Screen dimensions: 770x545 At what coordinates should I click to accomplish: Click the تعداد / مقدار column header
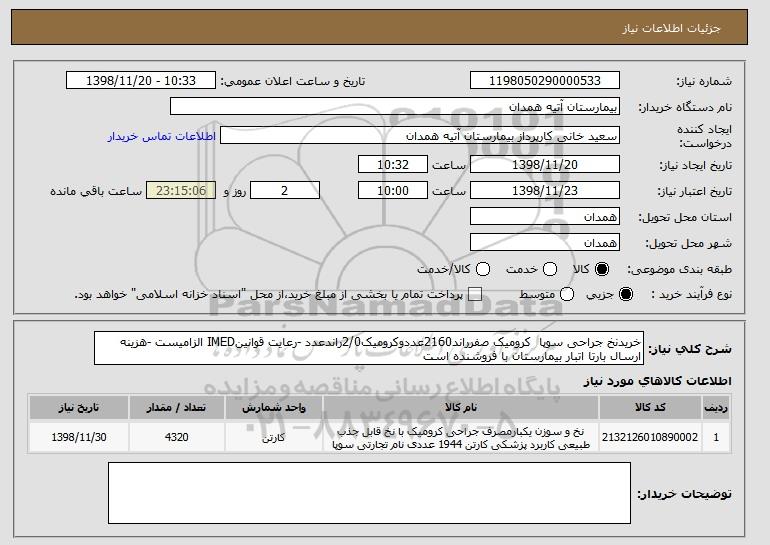[177, 408]
